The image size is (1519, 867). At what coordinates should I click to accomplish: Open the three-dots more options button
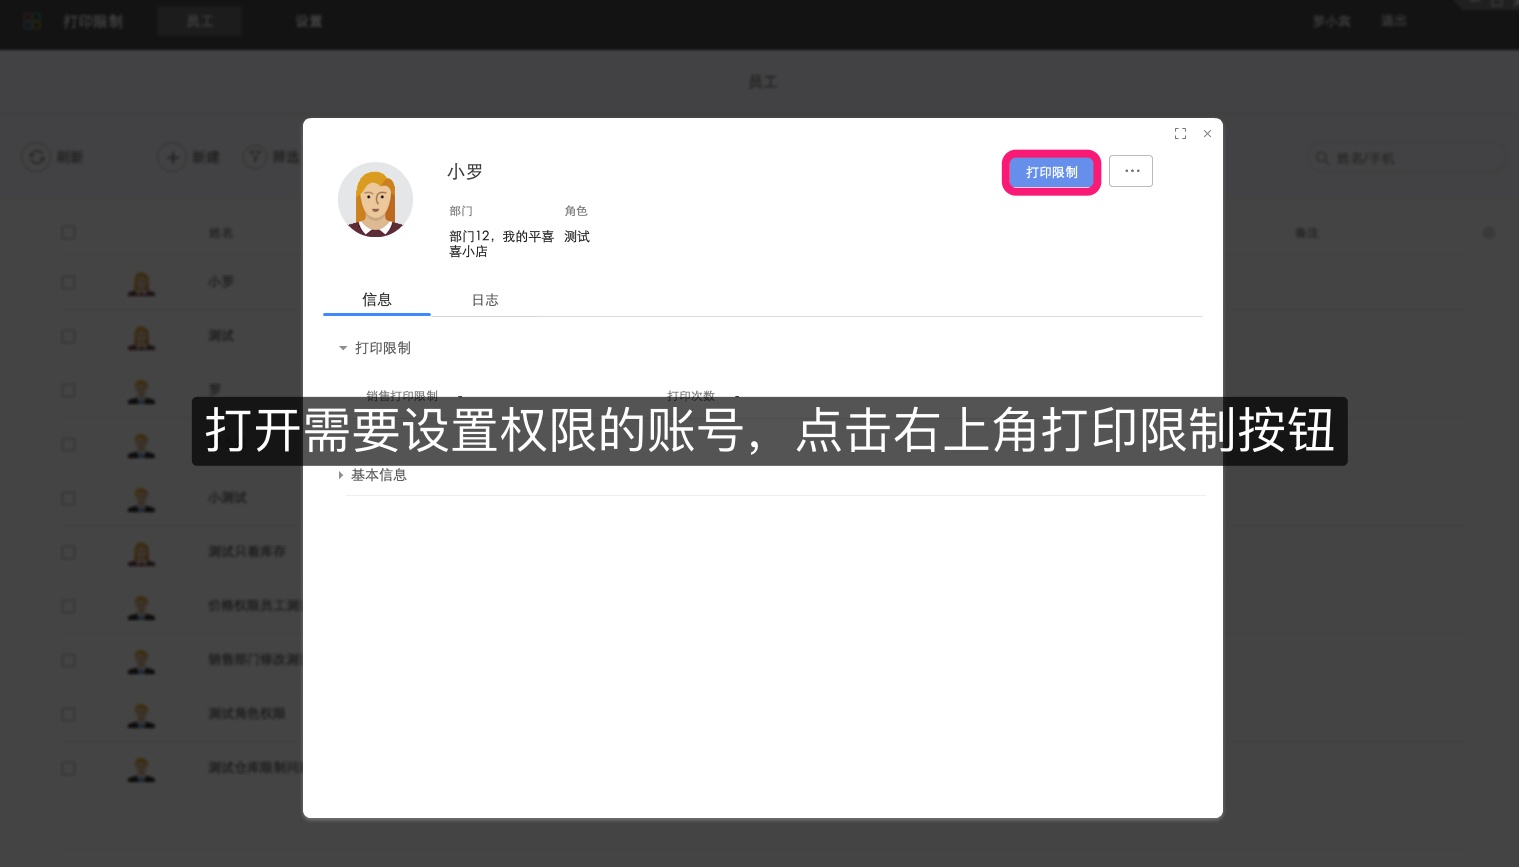(1131, 171)
